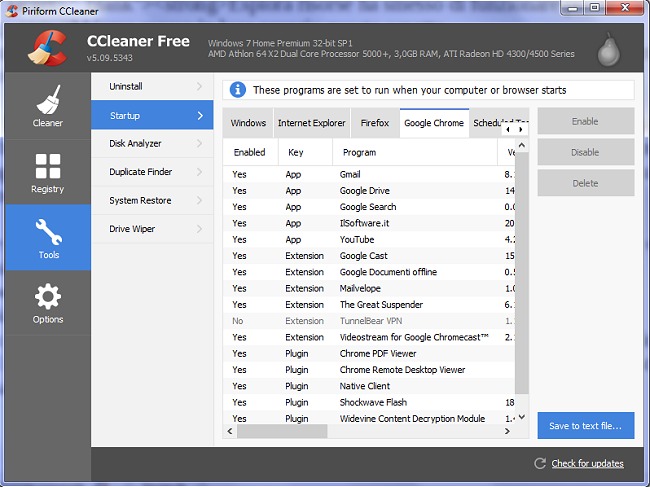Open the Uninstall tool
This screenshot has height=487, width=650.
(152, 86)
